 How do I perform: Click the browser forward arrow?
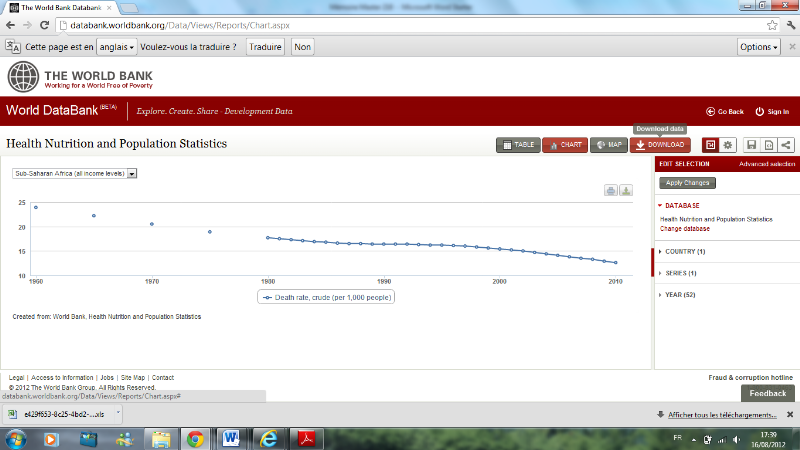pos(27,25)
